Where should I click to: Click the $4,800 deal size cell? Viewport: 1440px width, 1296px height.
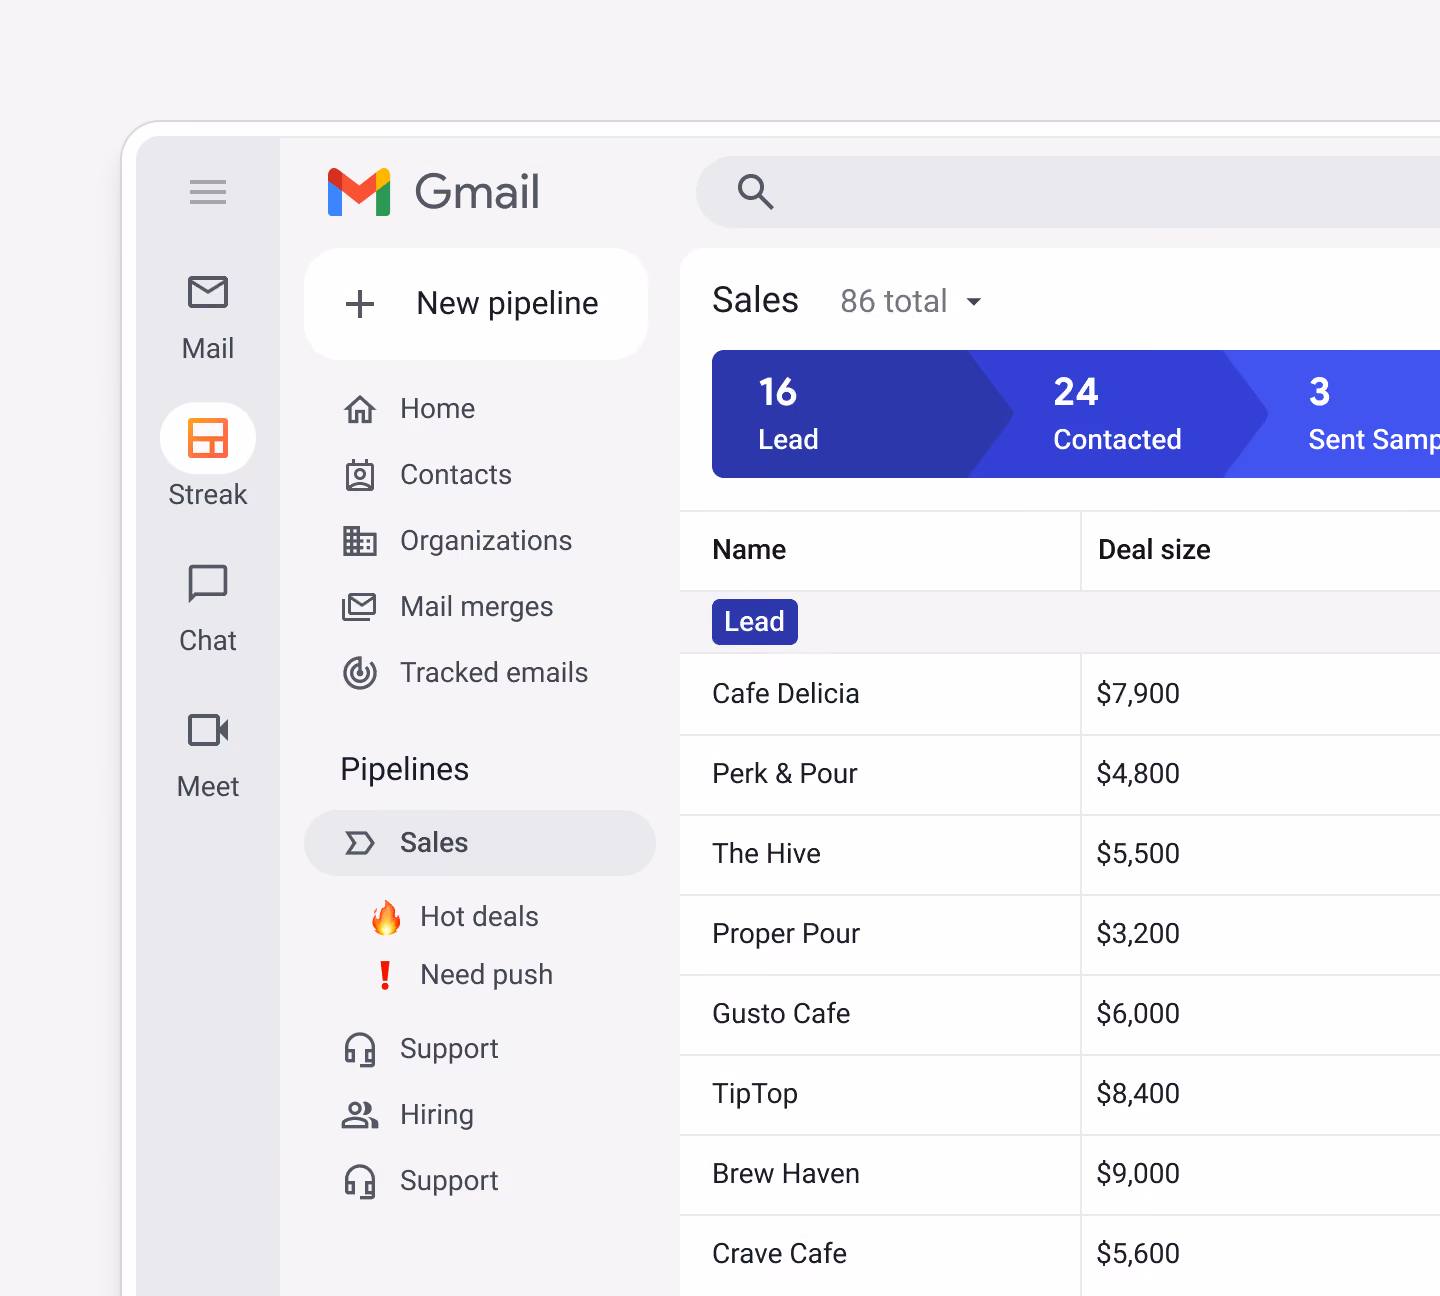pyautogui.click(x=1261, y=774)
